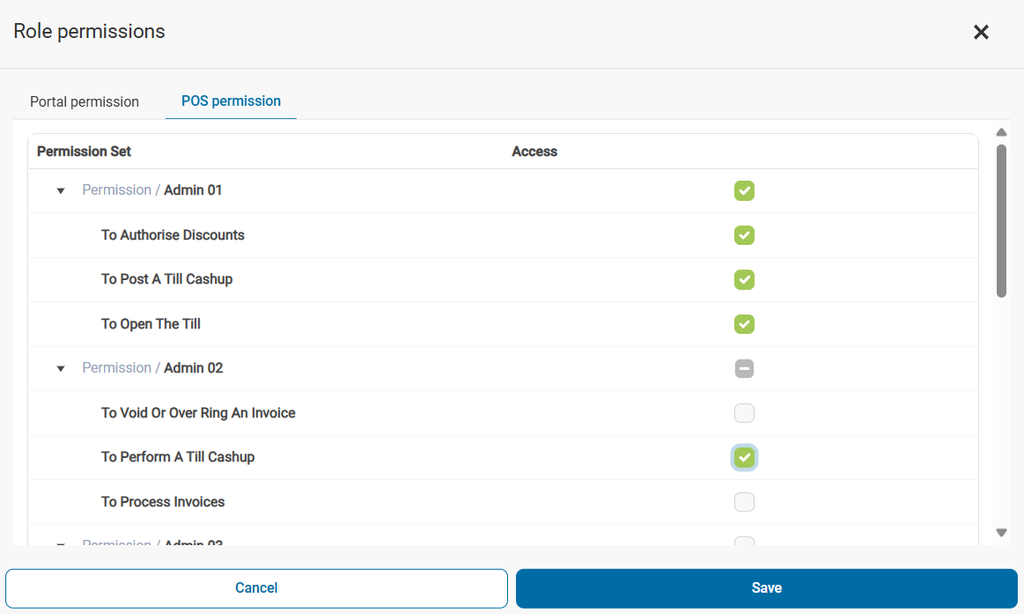Screen dimensions: 1024x614
Task: Switch to the Portal permission tab
Action: [84, 102]
